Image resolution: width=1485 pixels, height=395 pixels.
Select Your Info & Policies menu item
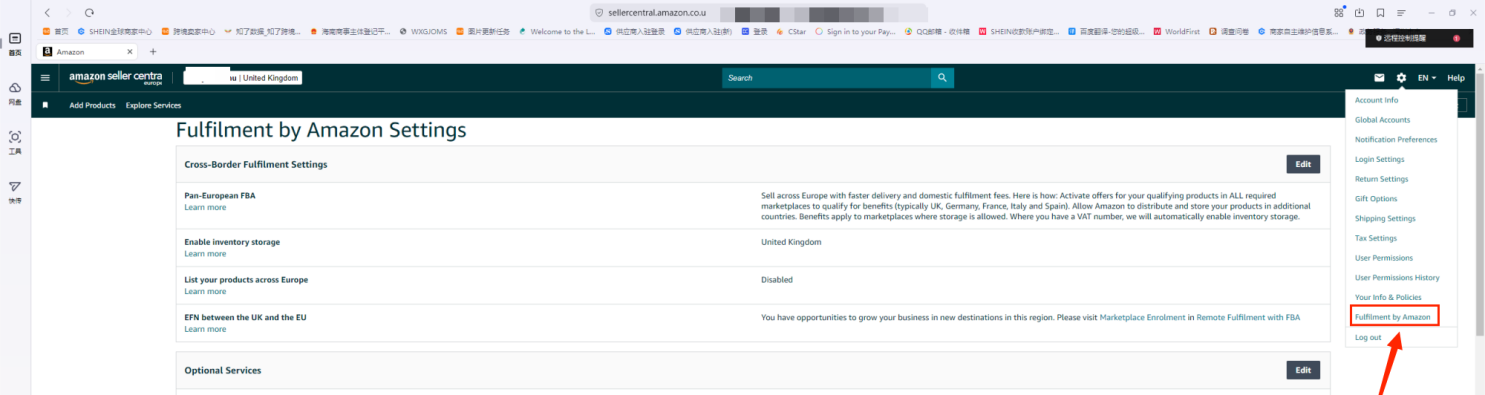[1388, 297]
